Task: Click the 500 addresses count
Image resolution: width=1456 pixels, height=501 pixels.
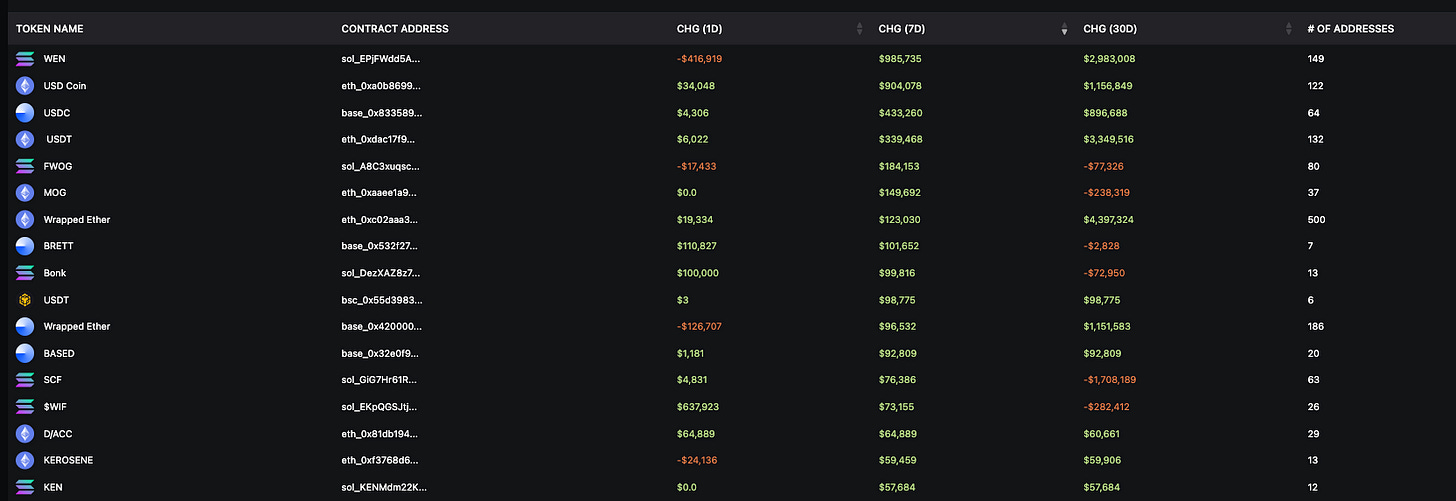Action: coord(1316,220)
